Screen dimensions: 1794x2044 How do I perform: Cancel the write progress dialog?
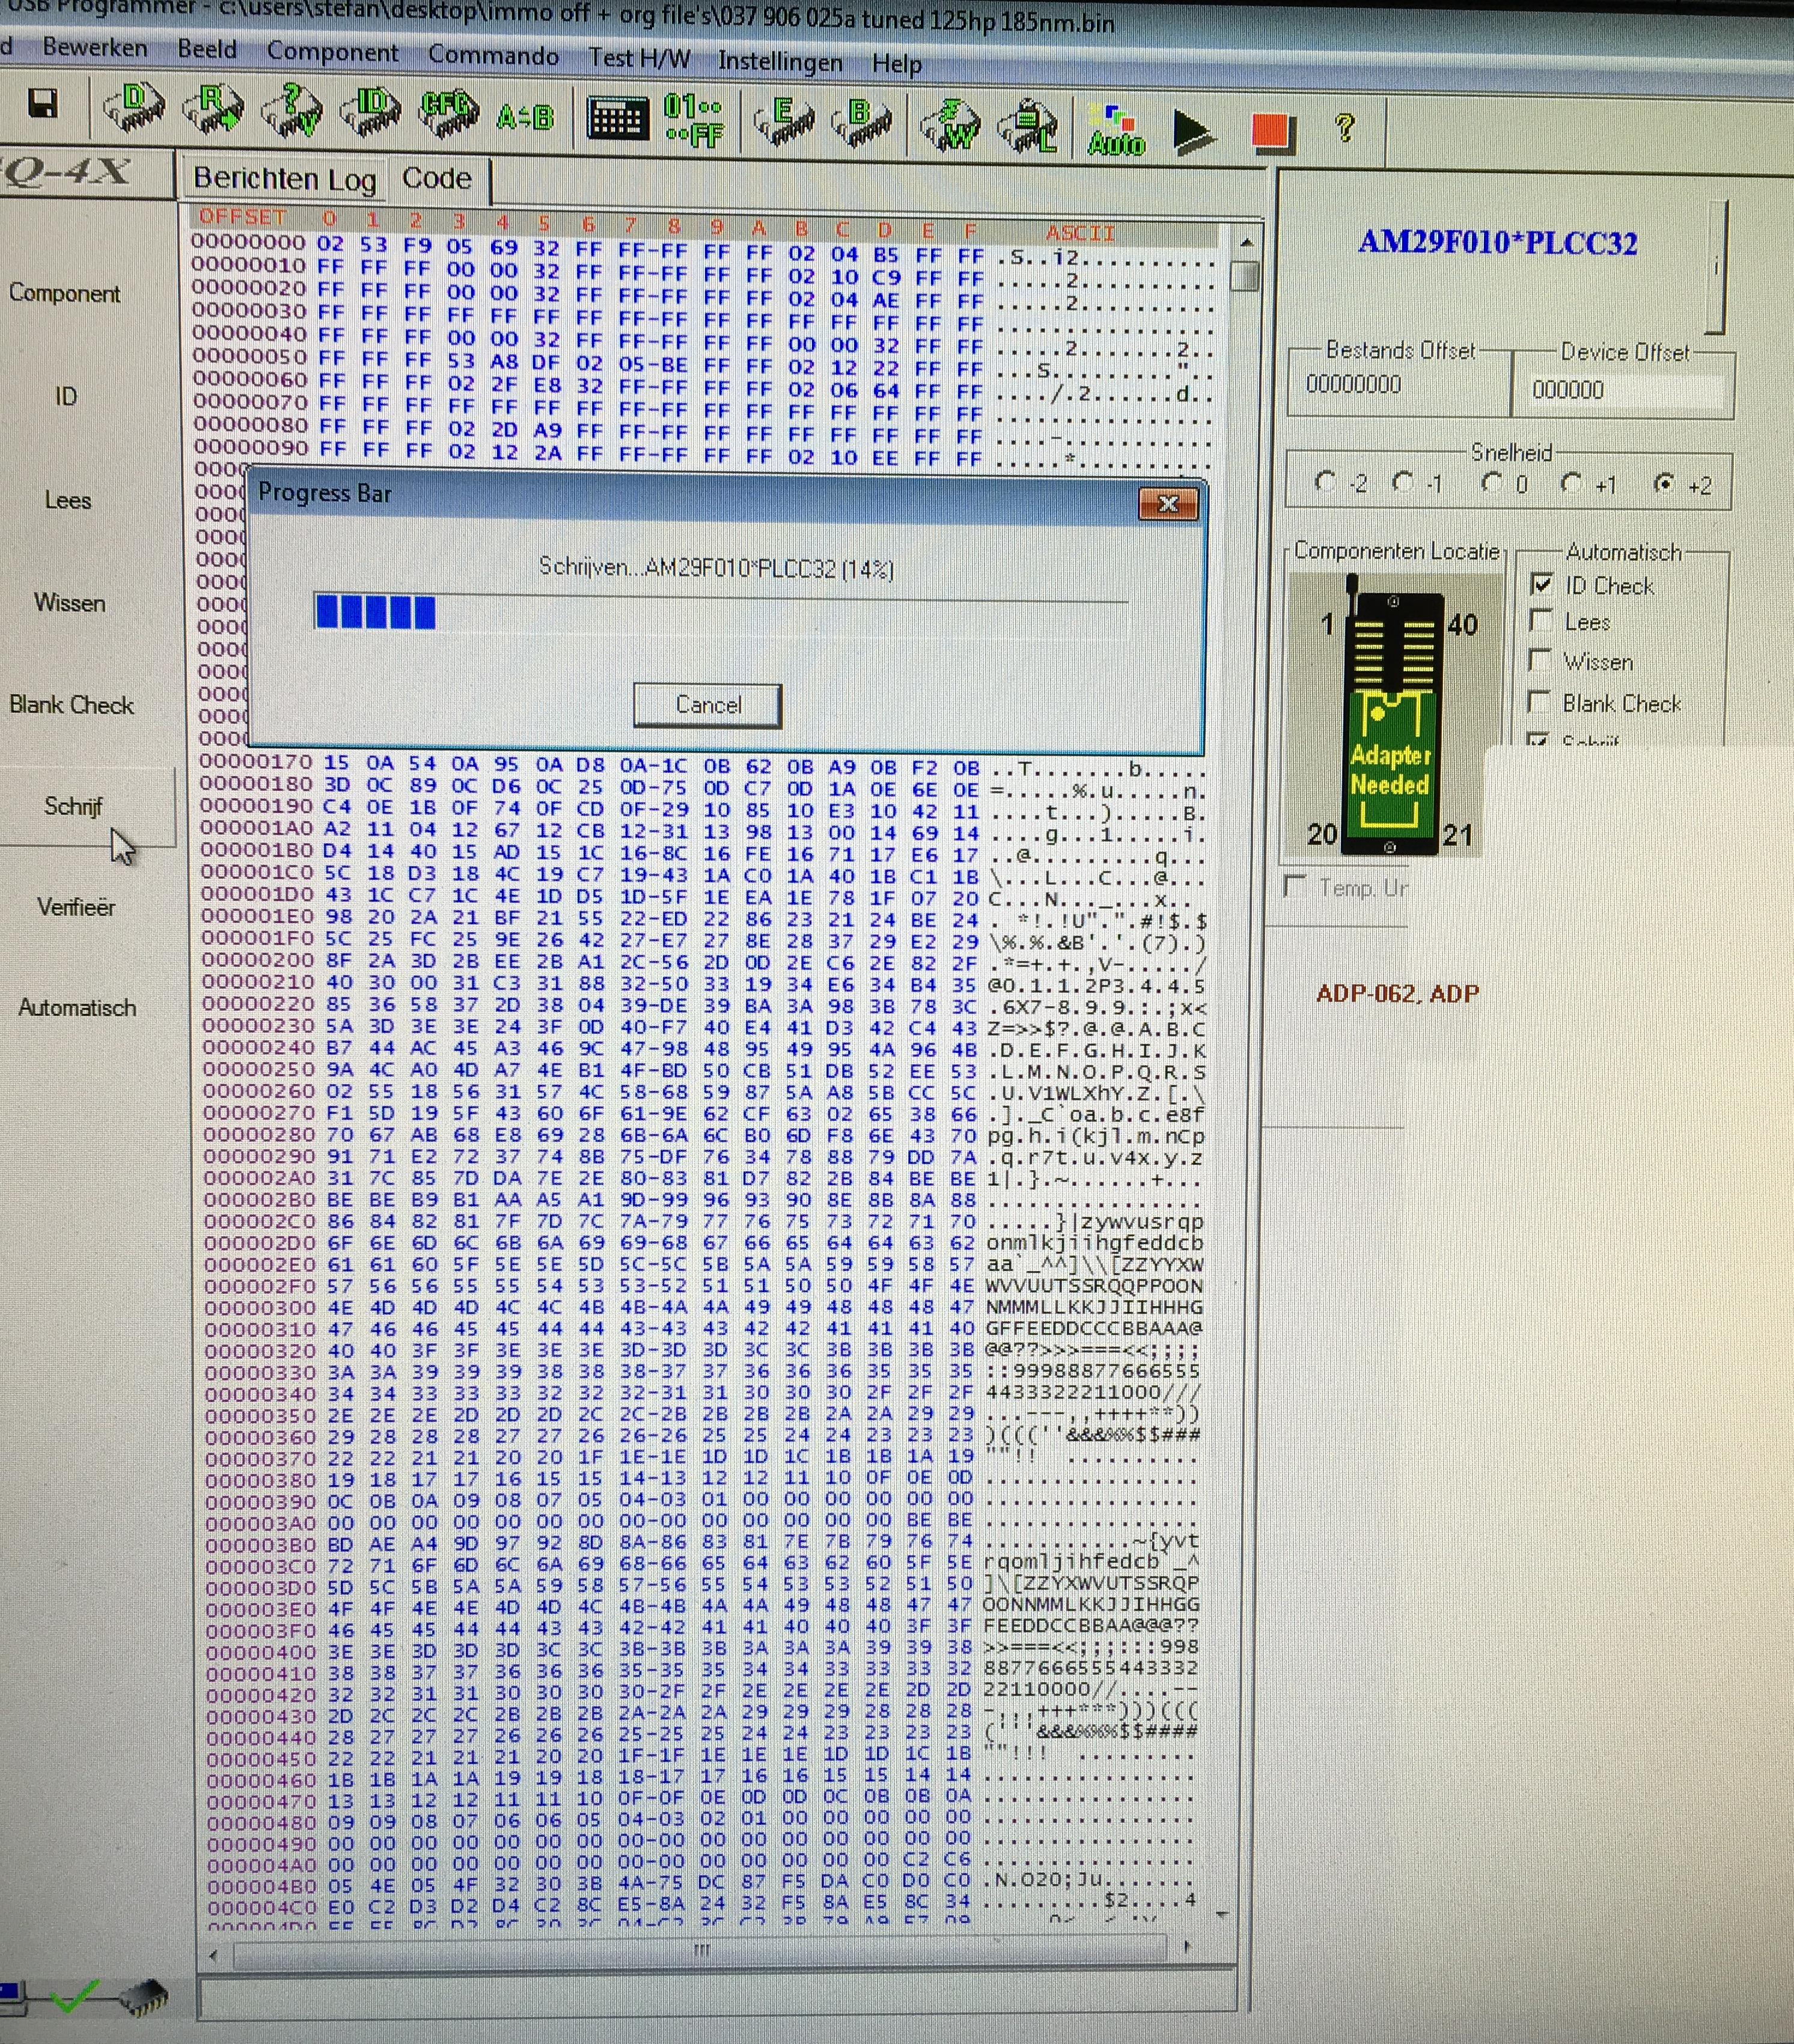point(707,705)
